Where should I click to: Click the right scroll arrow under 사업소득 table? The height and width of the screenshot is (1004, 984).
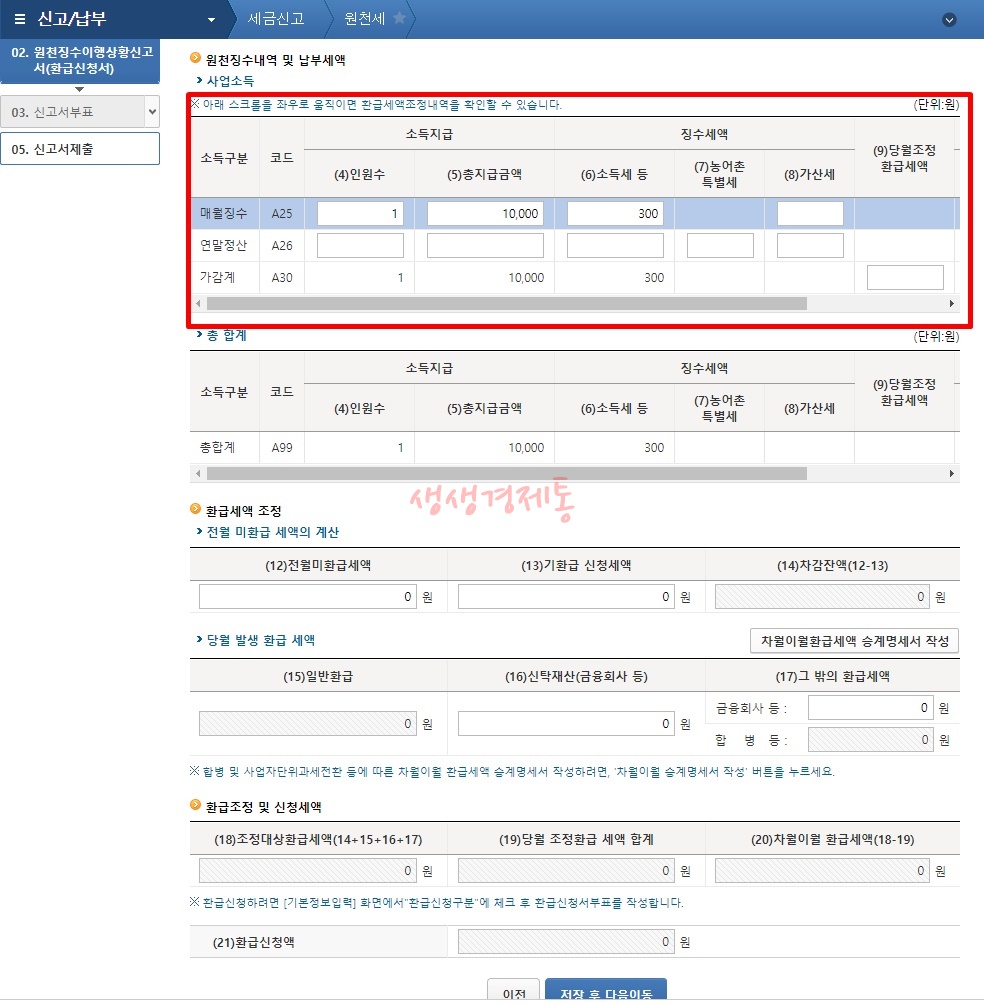click(x=952, y=302)
